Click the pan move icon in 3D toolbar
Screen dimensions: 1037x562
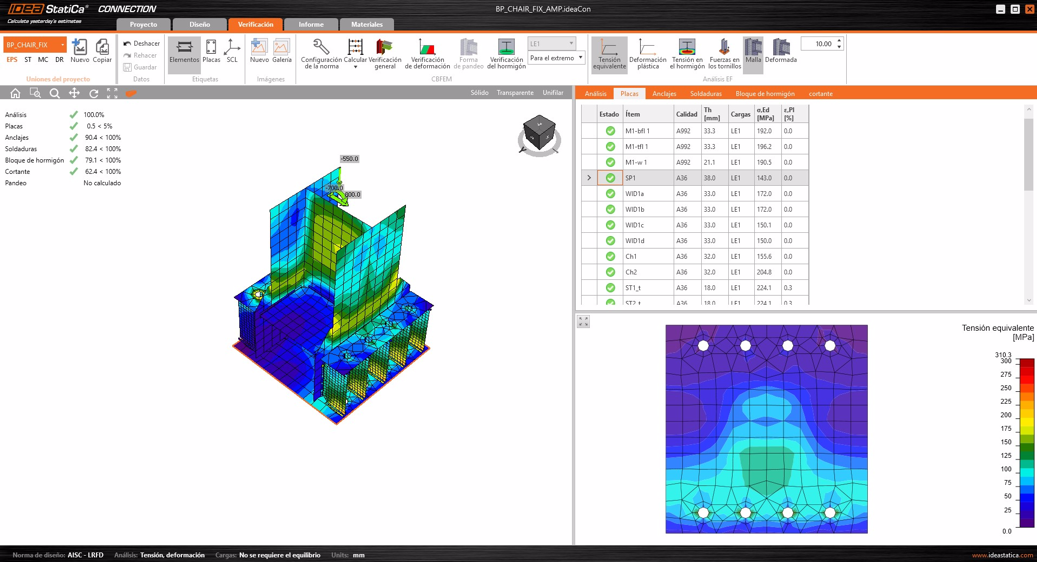[x=74, y=93]
